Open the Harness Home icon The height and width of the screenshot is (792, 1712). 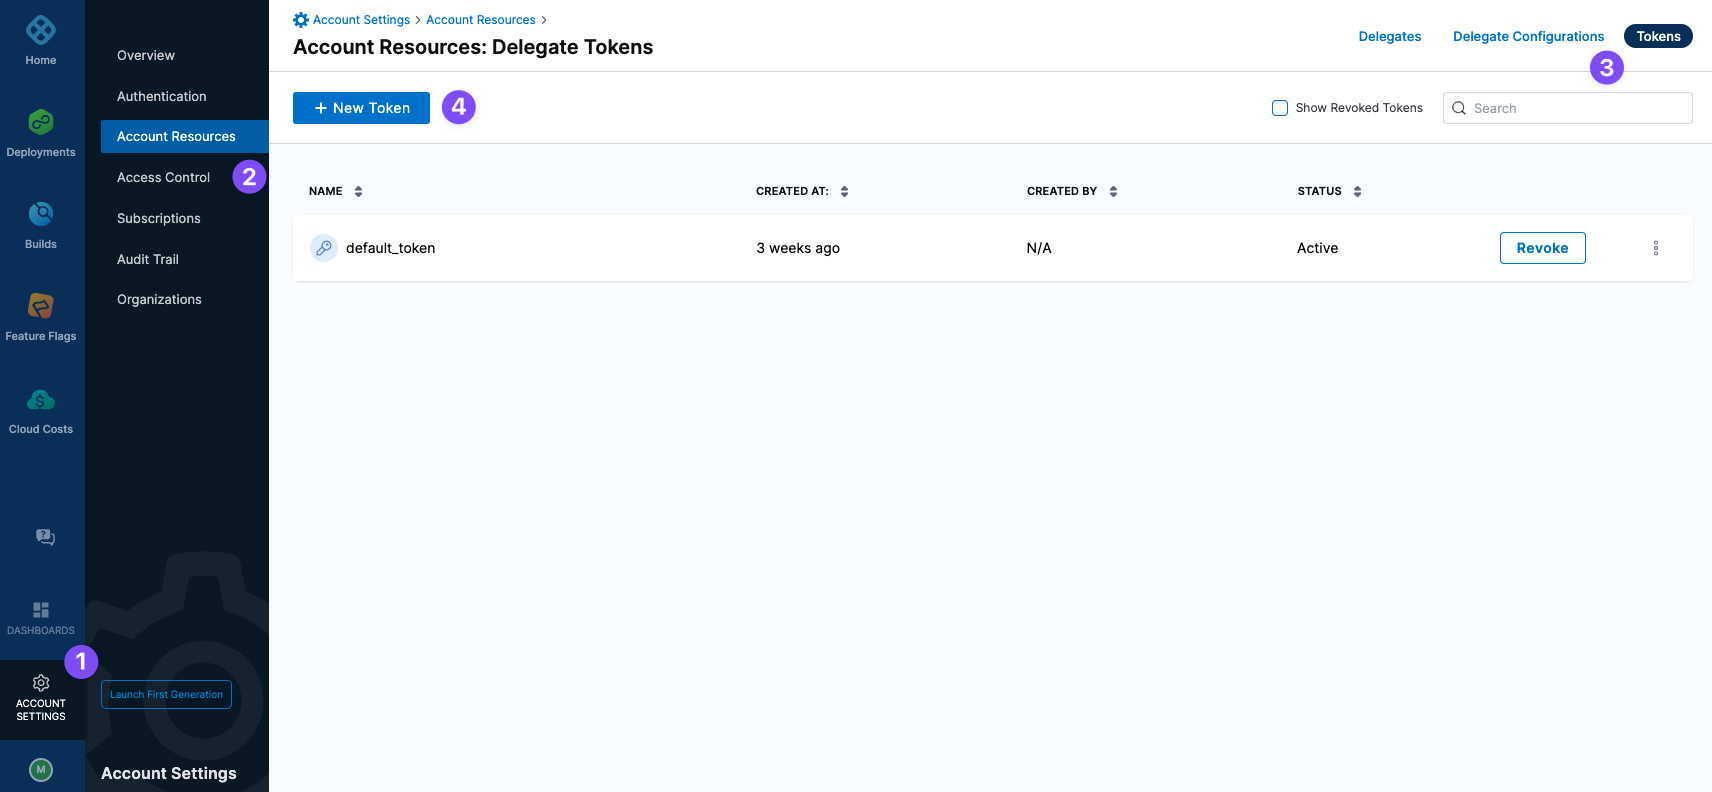(x=41, y=31)
